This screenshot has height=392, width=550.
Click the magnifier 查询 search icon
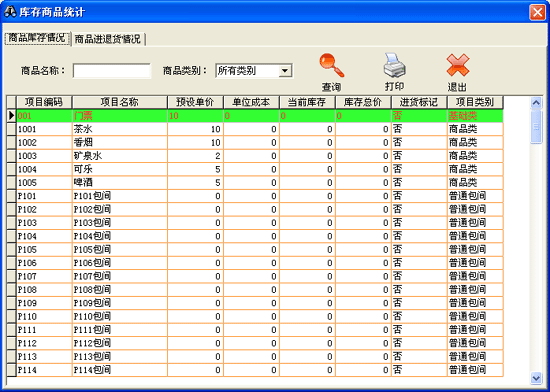[331, 65]
